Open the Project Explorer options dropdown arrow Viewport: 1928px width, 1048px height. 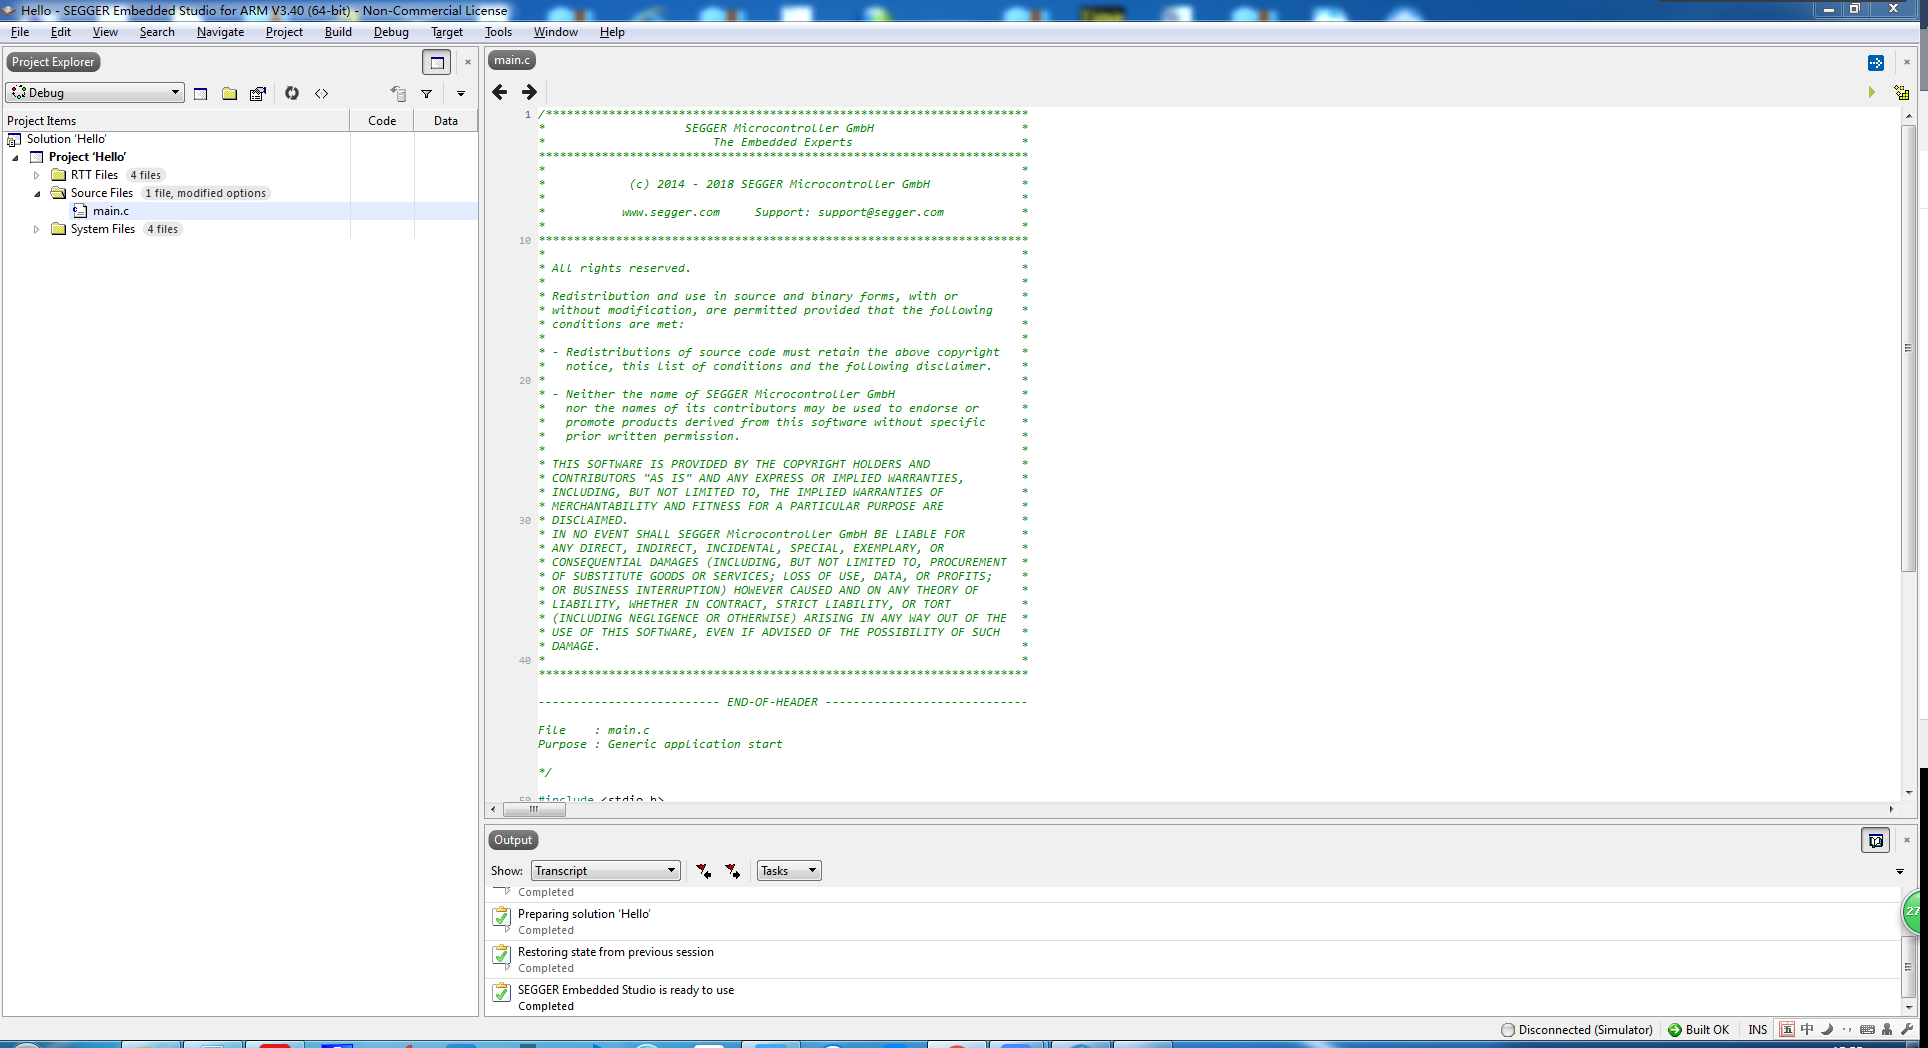click(x=461, y=93)
